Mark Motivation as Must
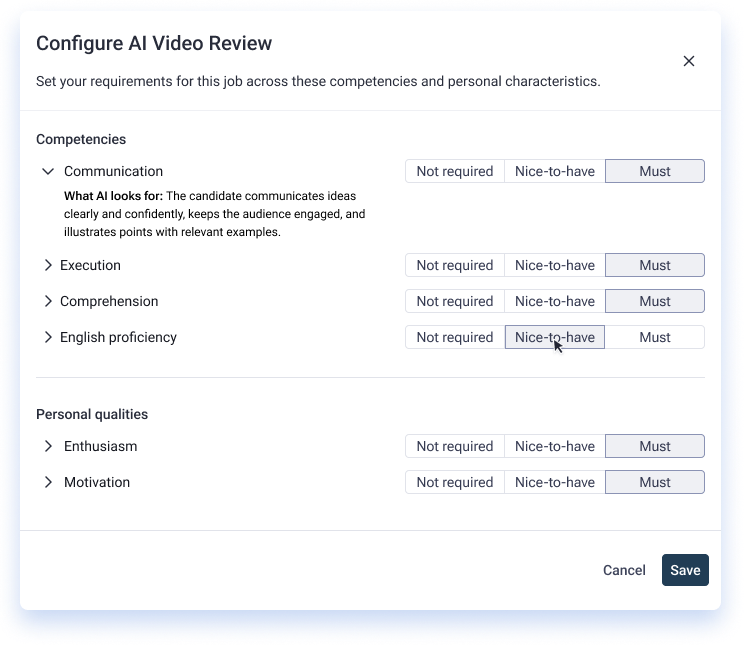Viewport: 749px width, 652px height. coord(655,482)
